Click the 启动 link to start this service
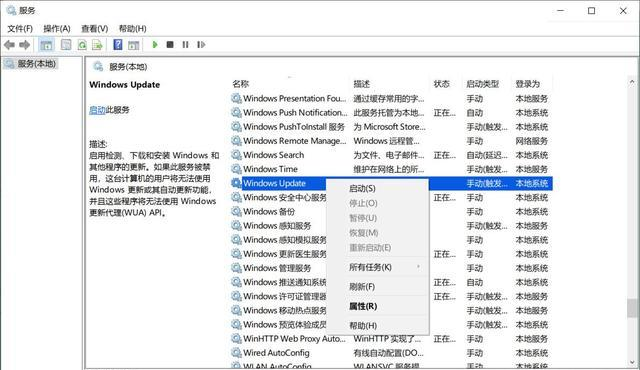 click(x=97, y=110)
